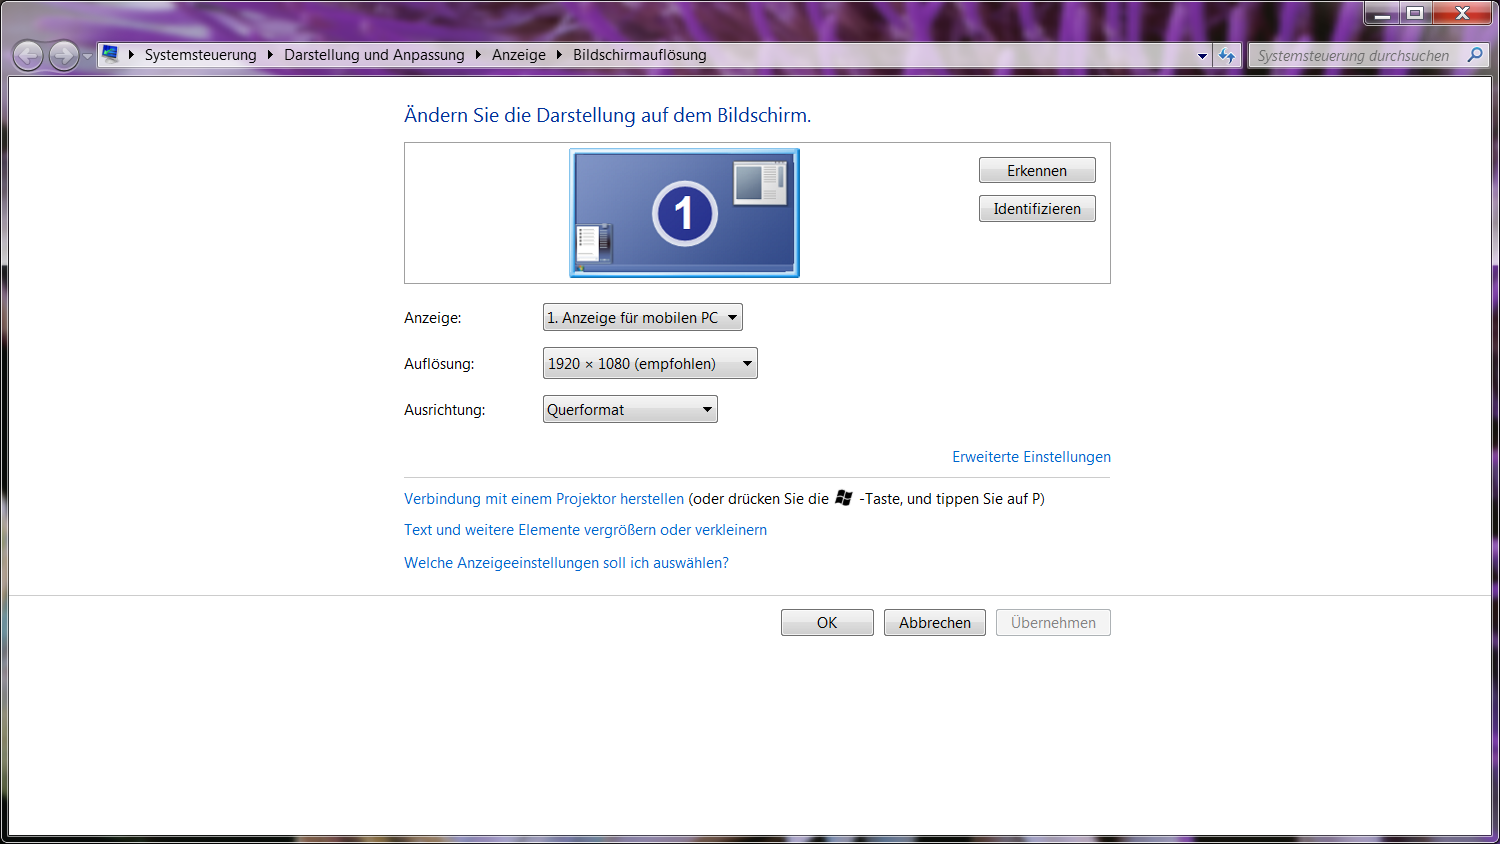Open recent pages dropdown beside the navigation arrows
The width and height of the screenshot is (1500, 844).
(x=87, y=56)
